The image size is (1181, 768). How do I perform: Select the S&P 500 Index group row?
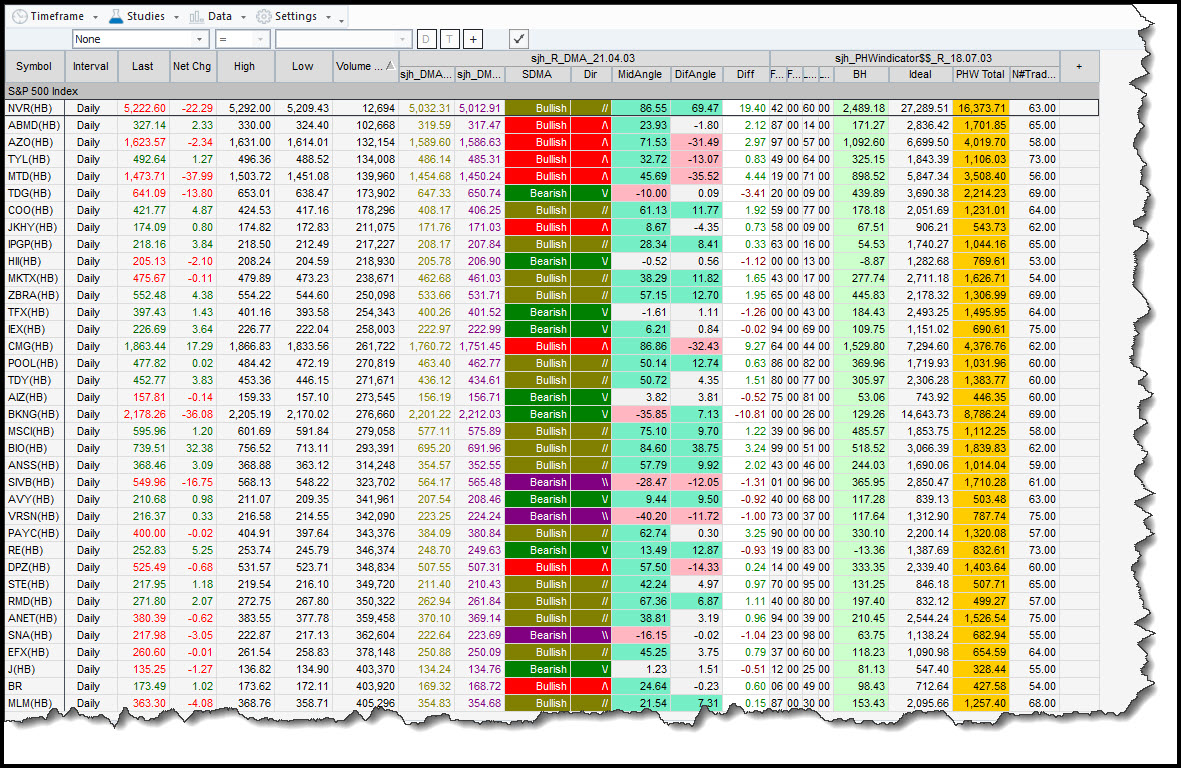pyautogui.click(x=551, y=91)
